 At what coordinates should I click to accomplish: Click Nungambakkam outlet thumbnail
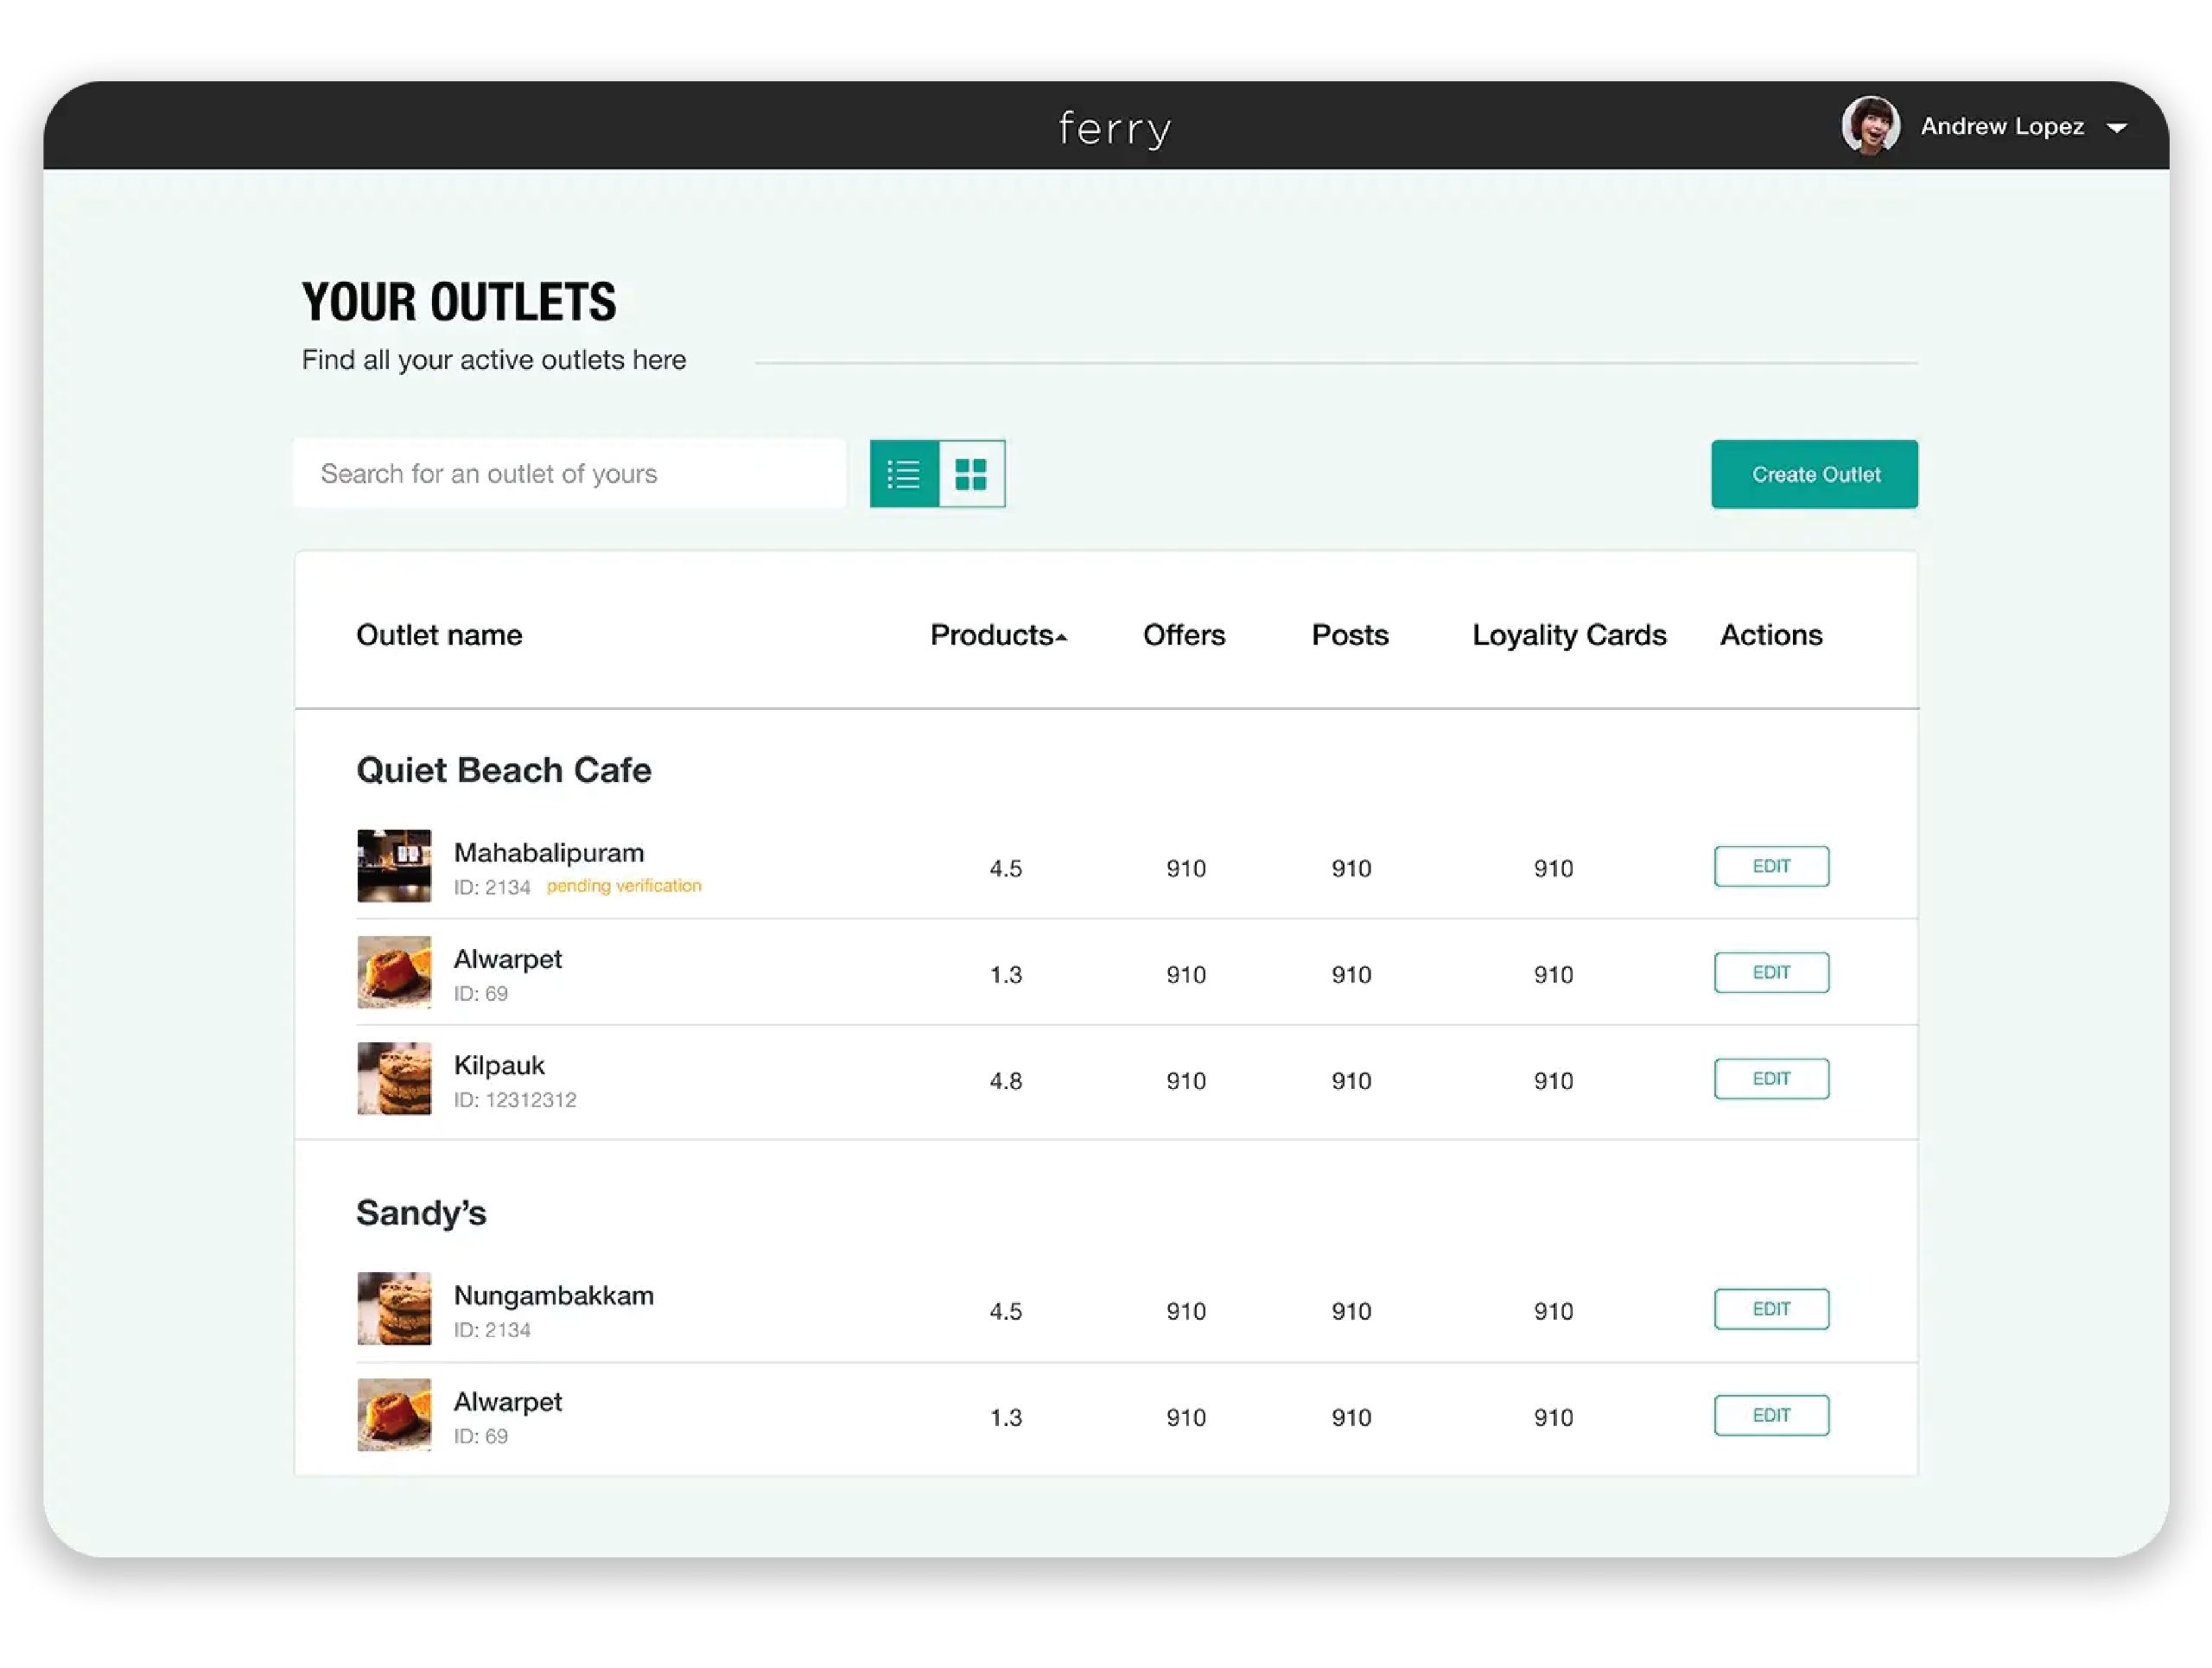[x=394, y=1309]
